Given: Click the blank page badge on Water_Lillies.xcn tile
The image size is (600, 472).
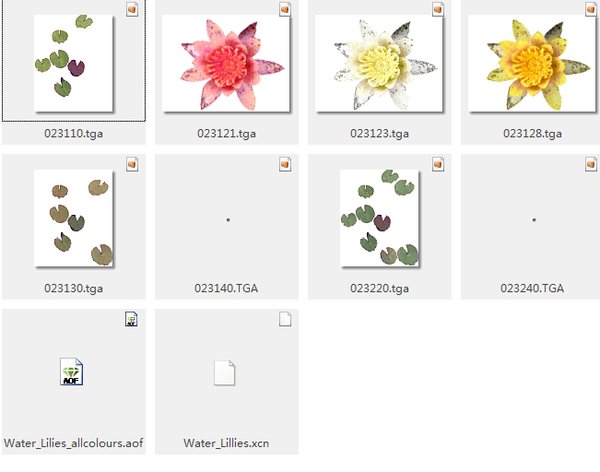Looking at the screenshot, I should click(x=285, y=319).
